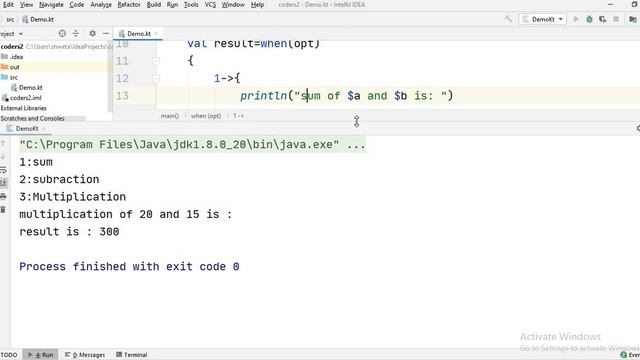Image resolution: width=640 pixels, height=360 pixels.
Task: Open the Run menu
Action: pyautogui.click(x=172, y=4)
